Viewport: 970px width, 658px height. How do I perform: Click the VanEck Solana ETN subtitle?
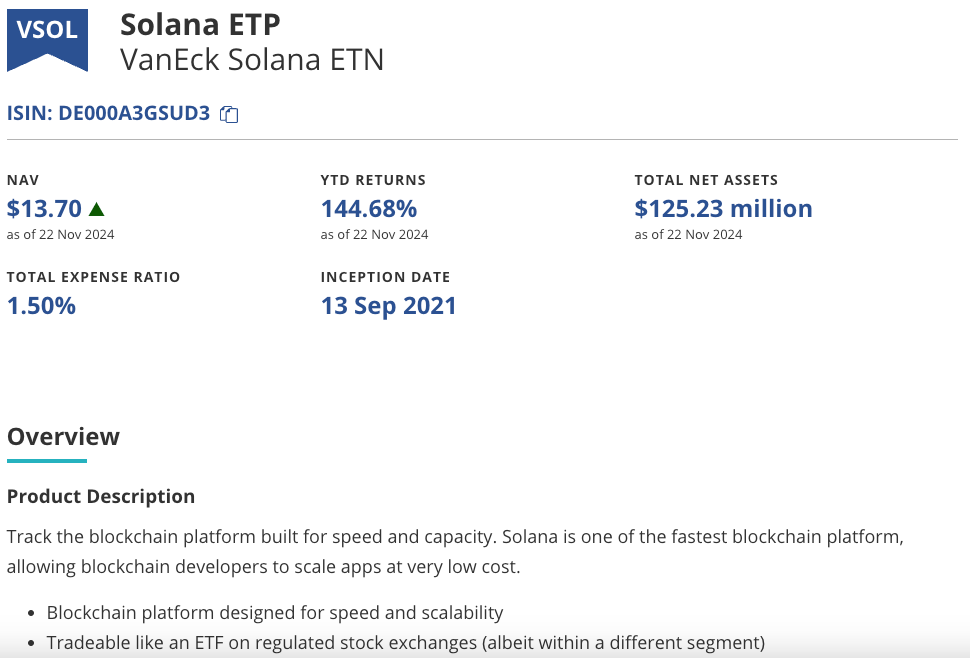coord(252,60)
